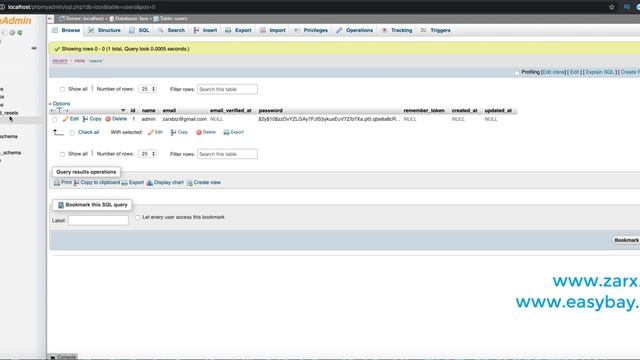The image size is (640, 360).
Task: Click Print in query results operations
Action: [62, 182]
